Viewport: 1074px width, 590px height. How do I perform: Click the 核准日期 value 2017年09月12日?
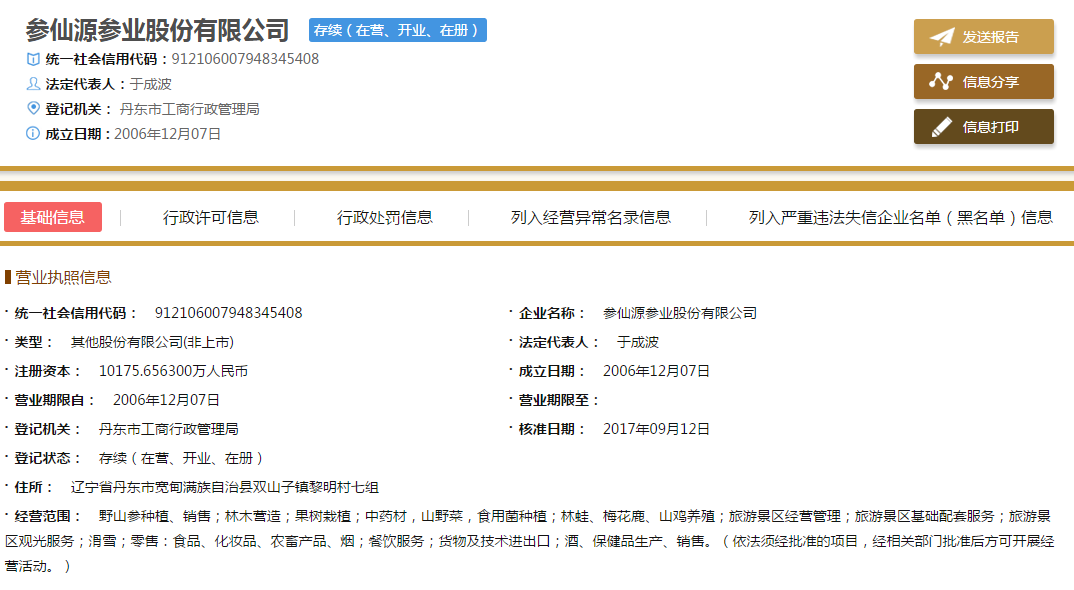tap(656, 429)
